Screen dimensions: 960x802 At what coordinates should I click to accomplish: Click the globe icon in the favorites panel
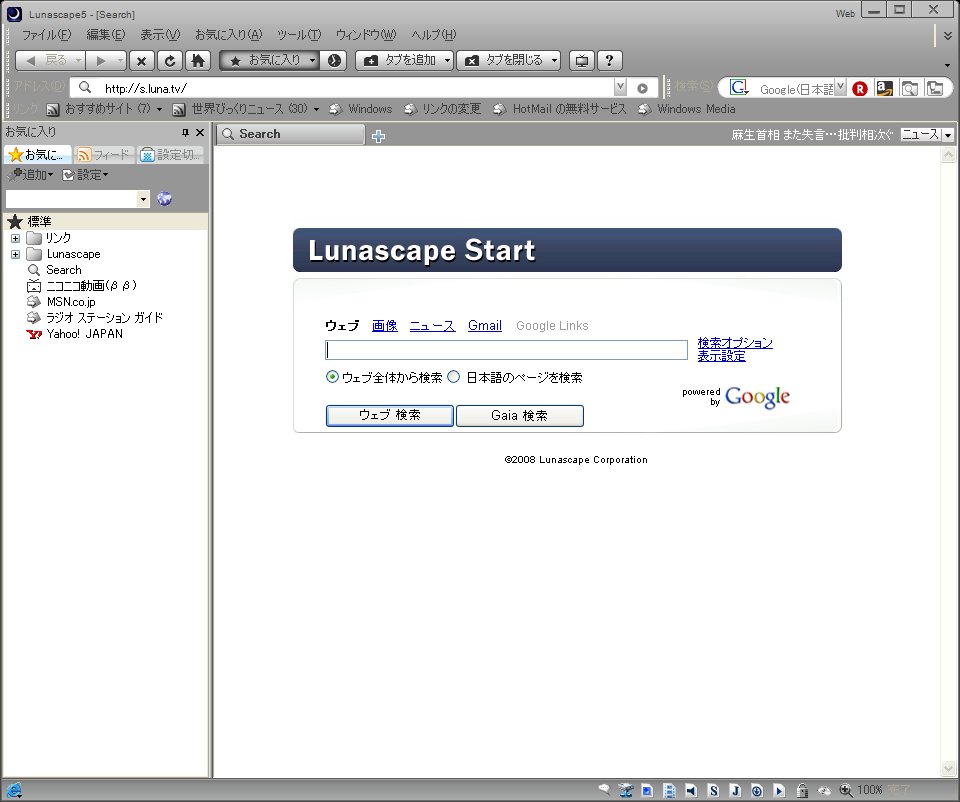[164, 198]
